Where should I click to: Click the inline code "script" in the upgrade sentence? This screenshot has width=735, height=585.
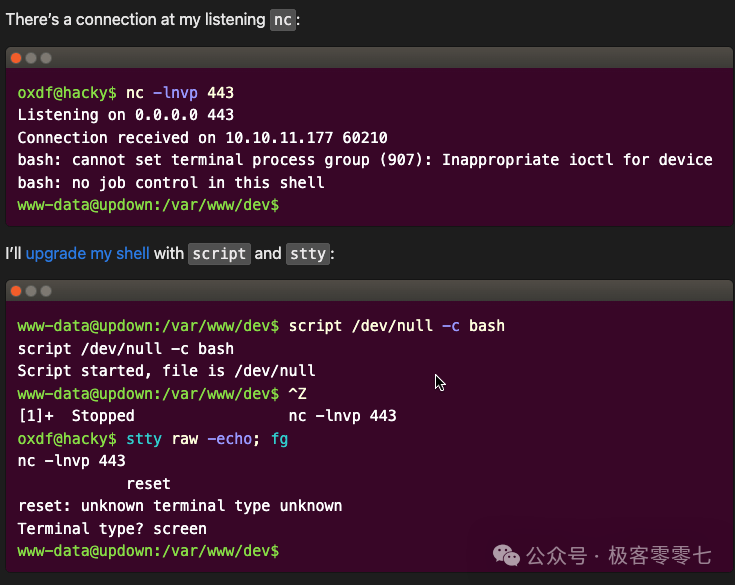[x=219, y=254]
